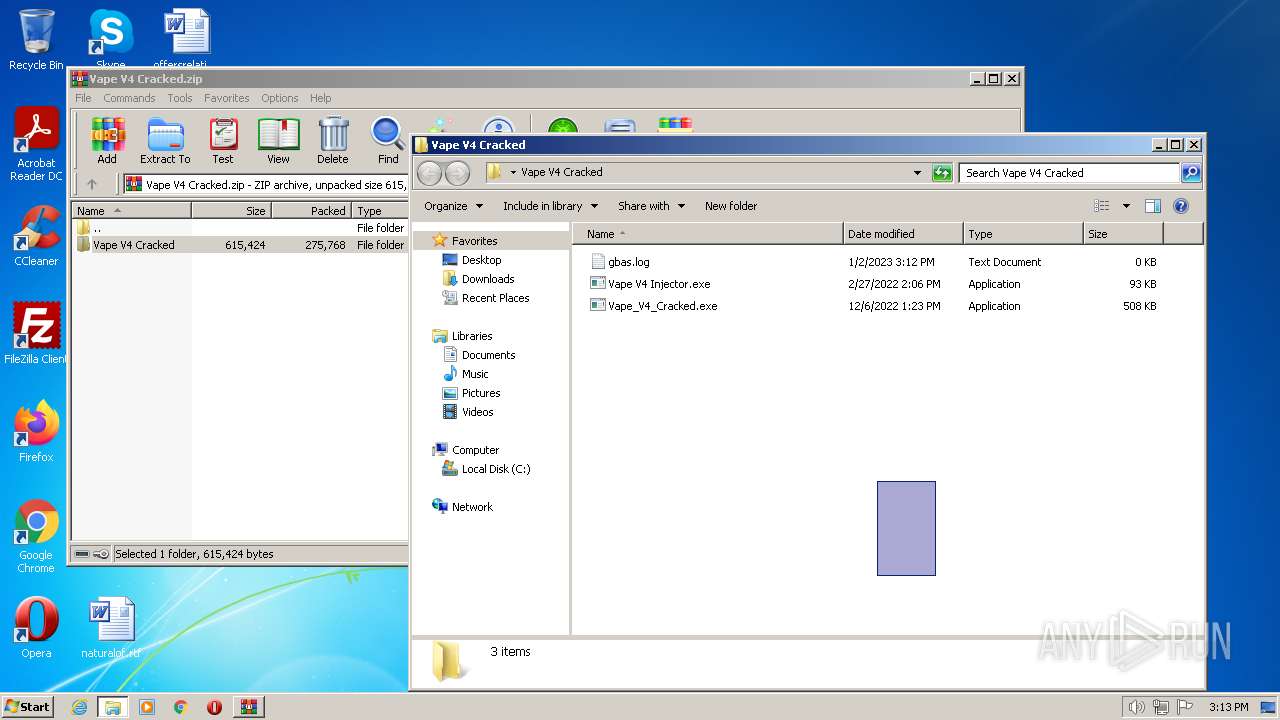Click the Search Vape V4 Cracked field
The height and width of the screenshot is (720, 1280).
[1068, 173]
